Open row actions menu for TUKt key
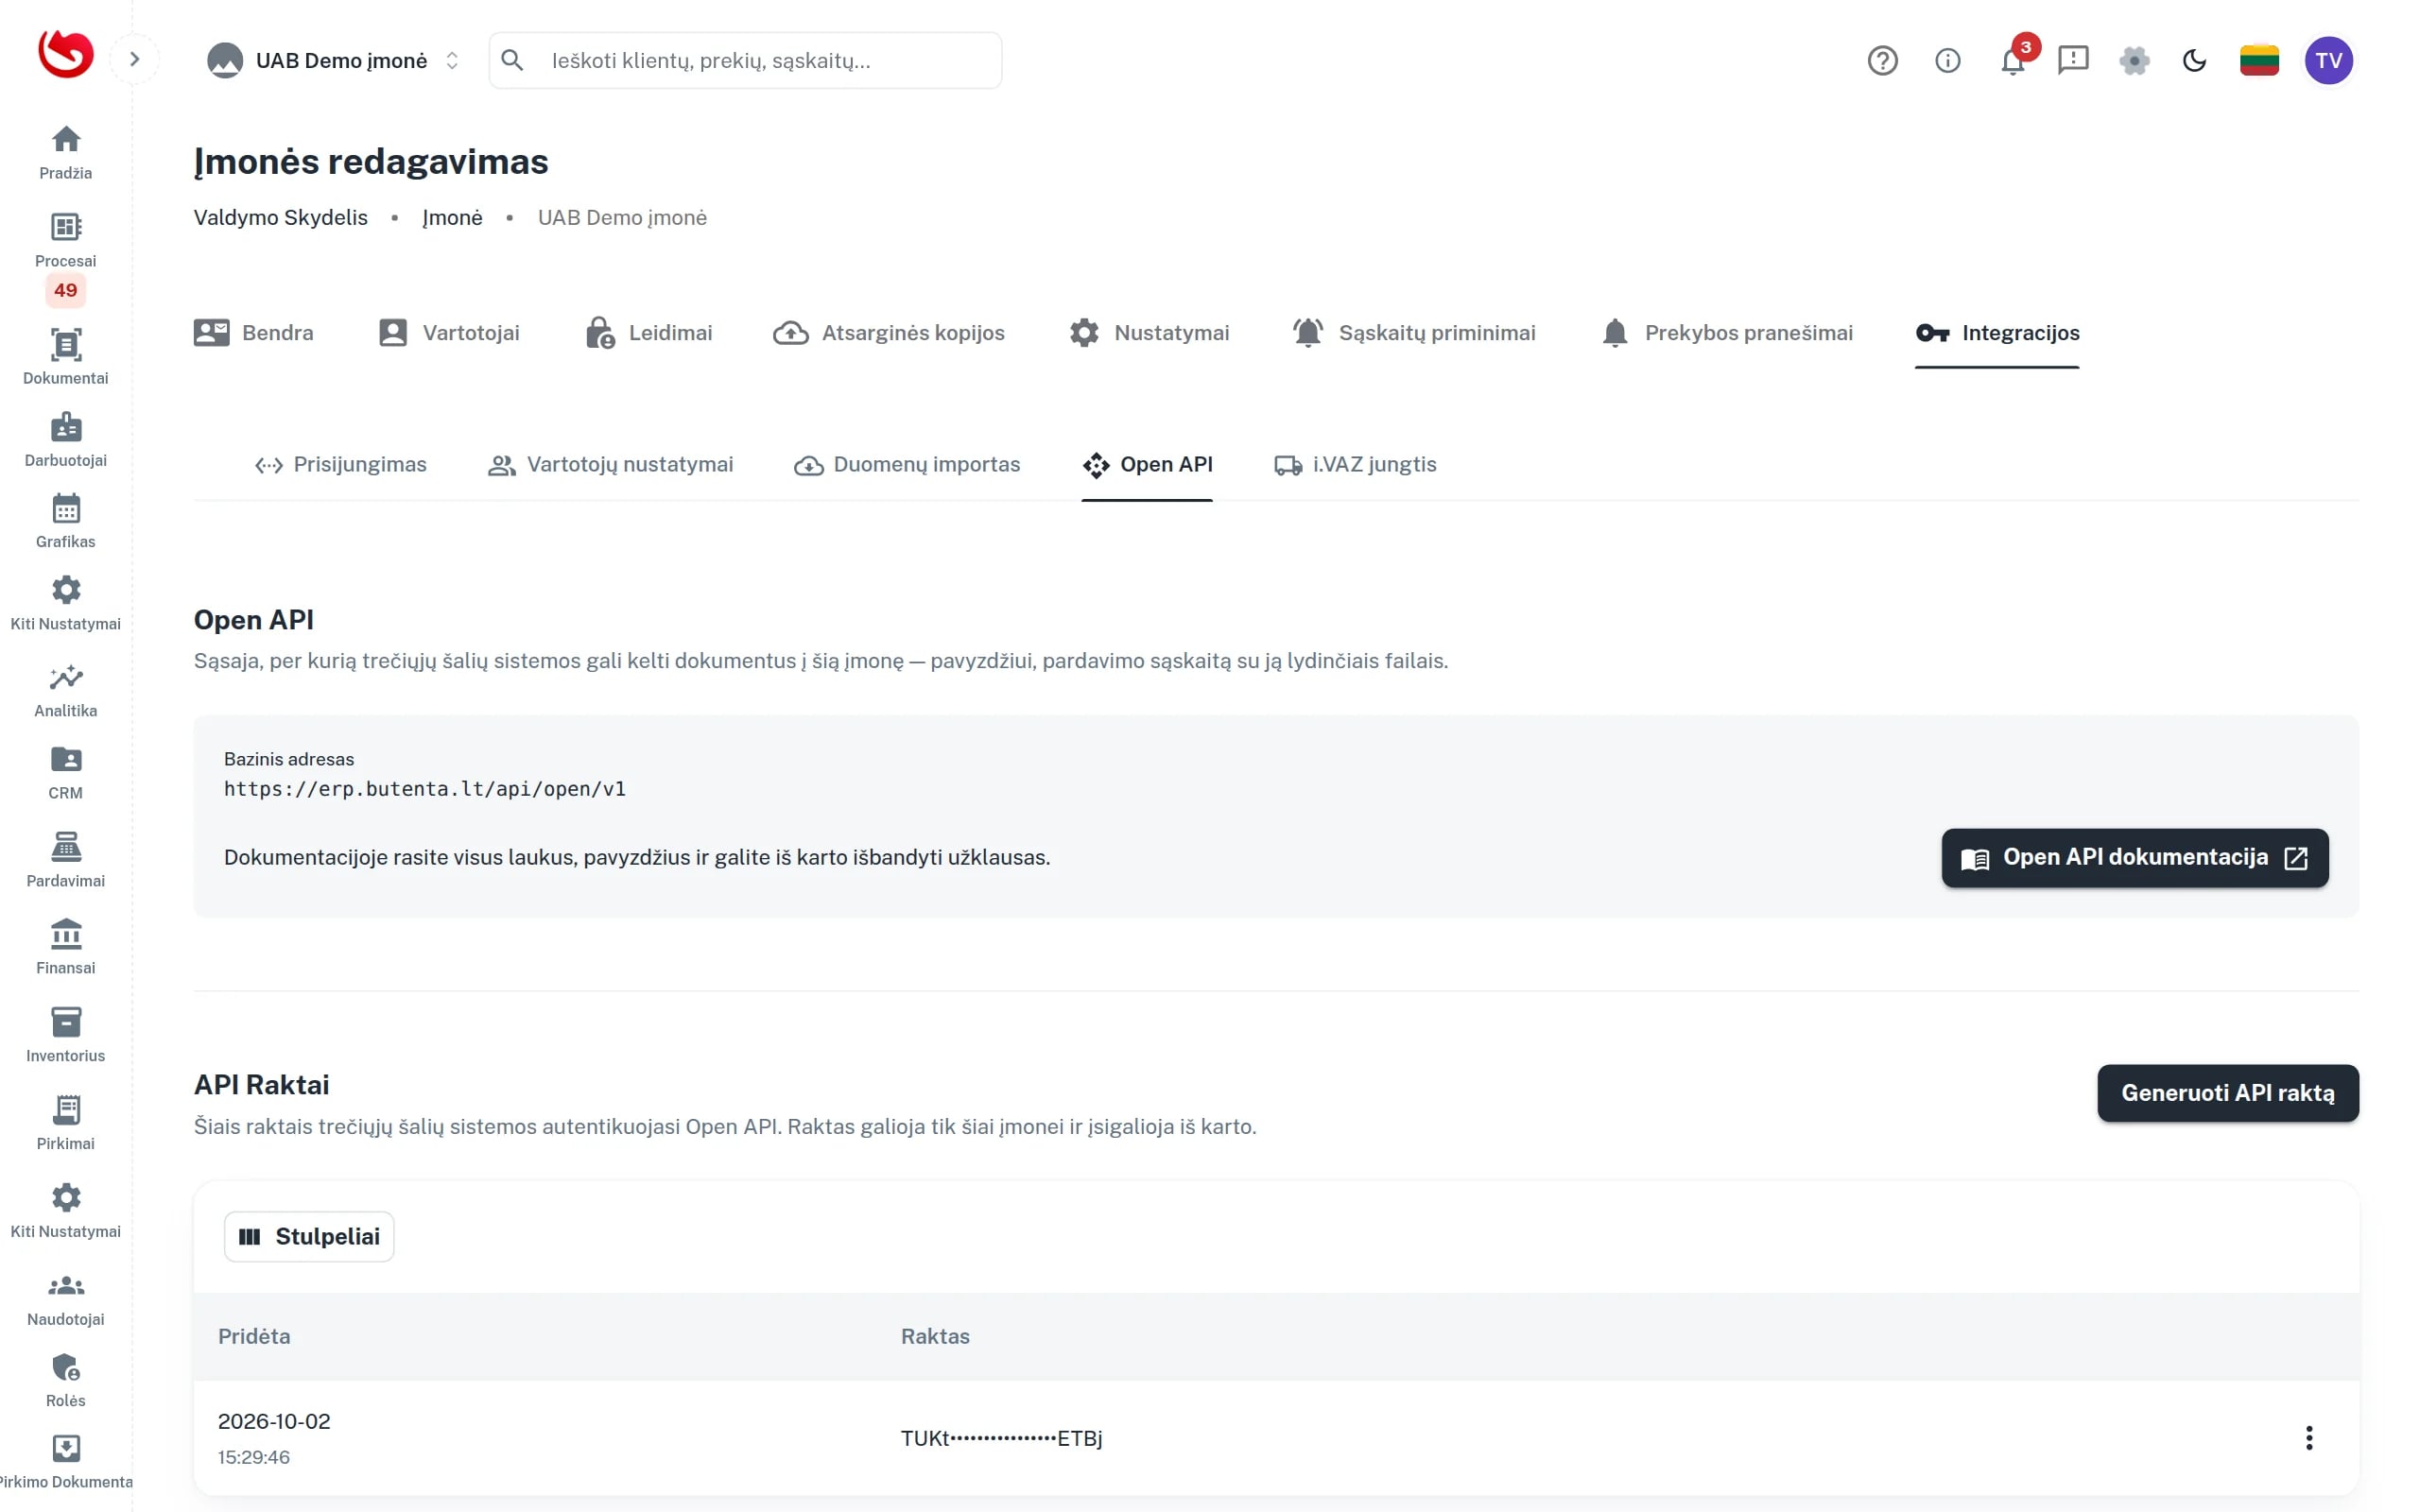Viewport: 2420px width, 1512px height. 2308,1437
